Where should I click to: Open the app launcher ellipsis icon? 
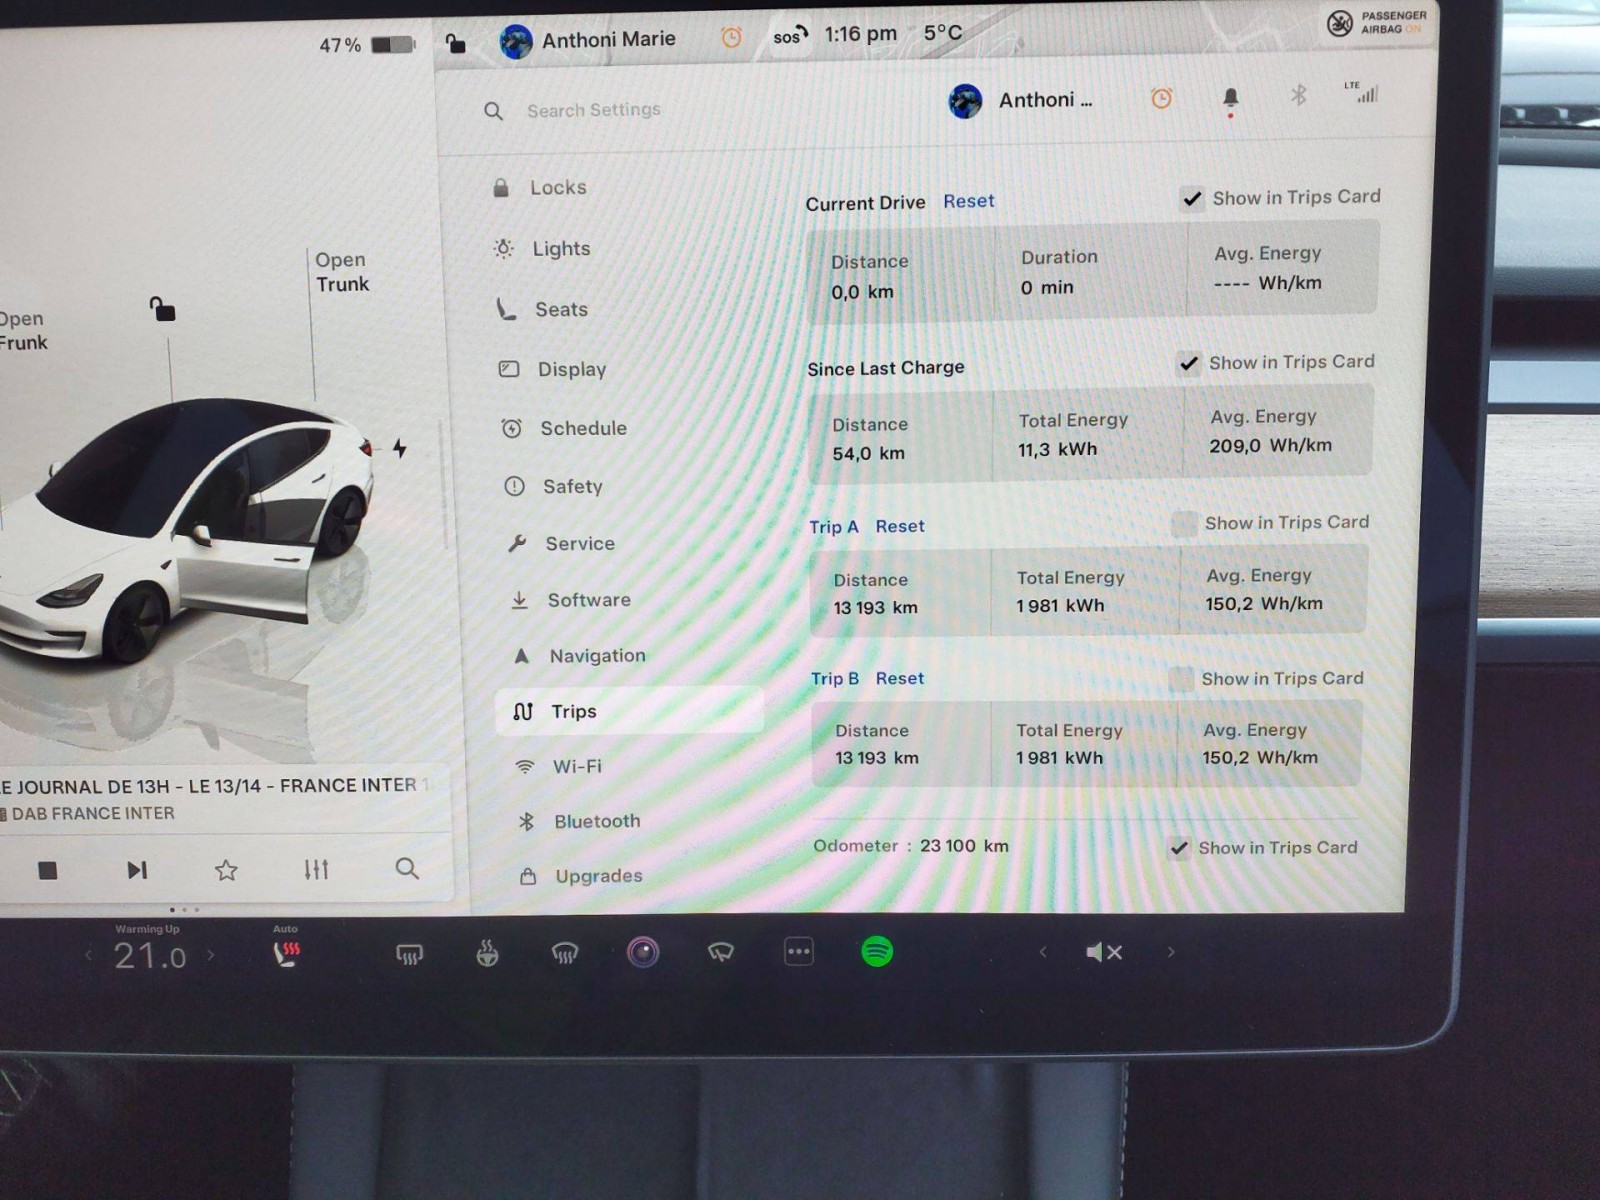click(x=797, y=952)
